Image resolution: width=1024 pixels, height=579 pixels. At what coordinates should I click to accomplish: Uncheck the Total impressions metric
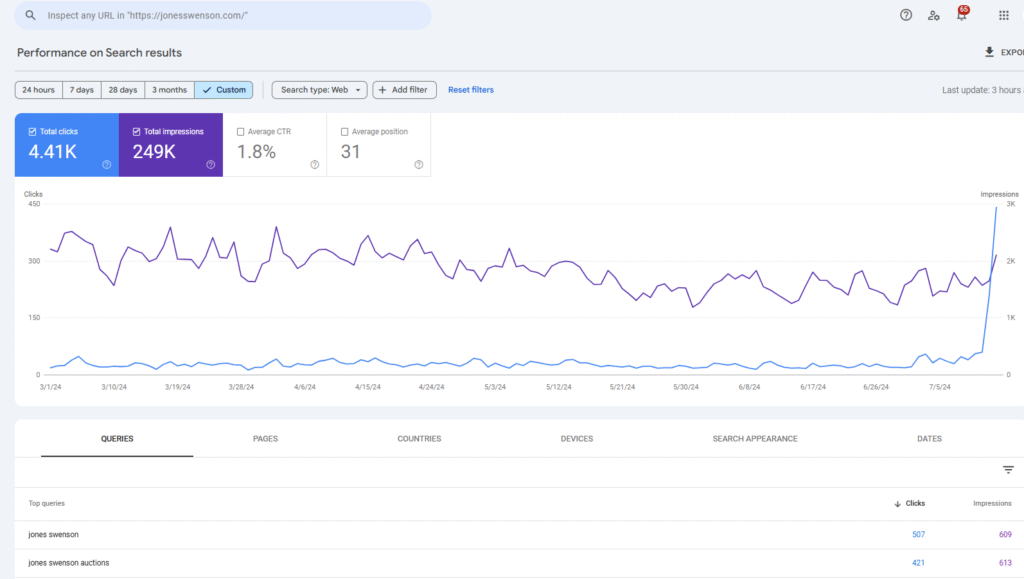(x=137, y=131)
